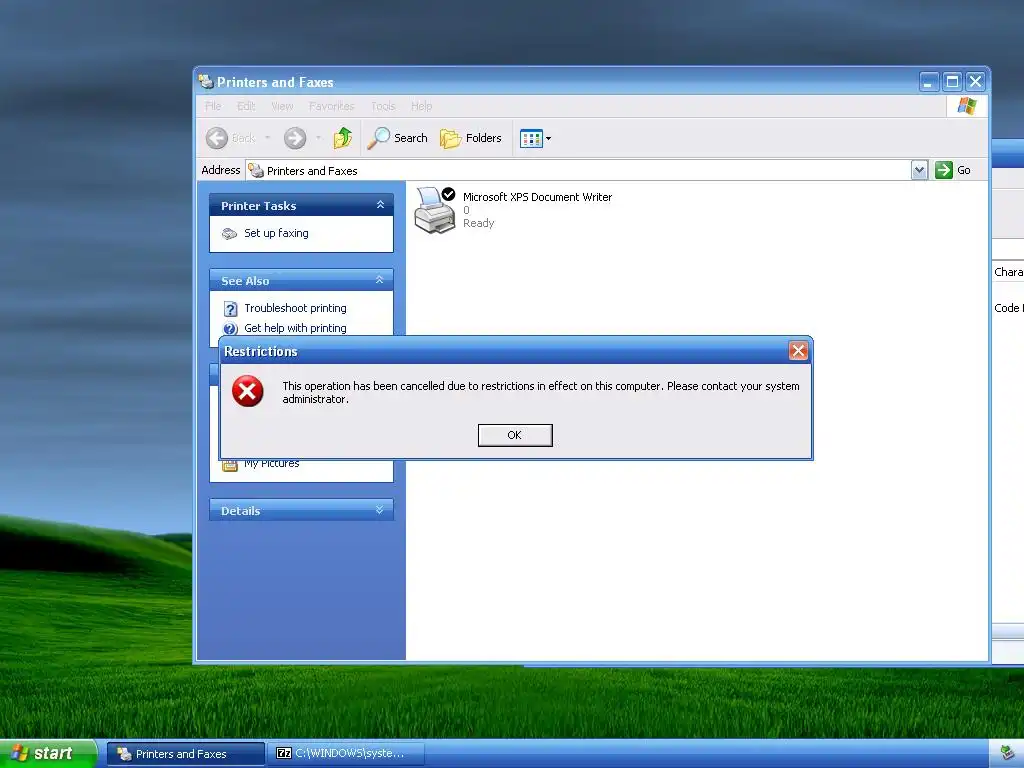Open the Favorites menu
This screenshot has width=1024, height=768.
pos(332,106)
